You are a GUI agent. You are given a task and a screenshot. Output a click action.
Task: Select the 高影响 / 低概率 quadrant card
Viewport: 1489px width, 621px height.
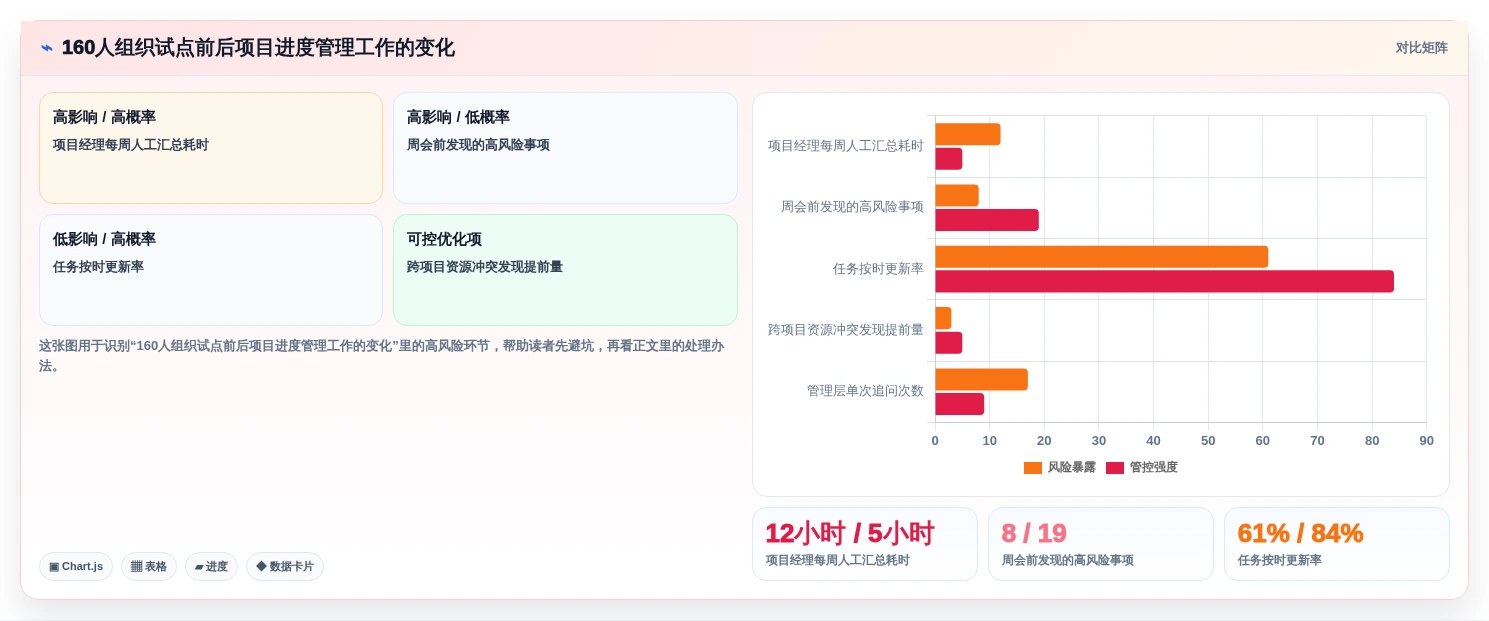click(565, 148)
